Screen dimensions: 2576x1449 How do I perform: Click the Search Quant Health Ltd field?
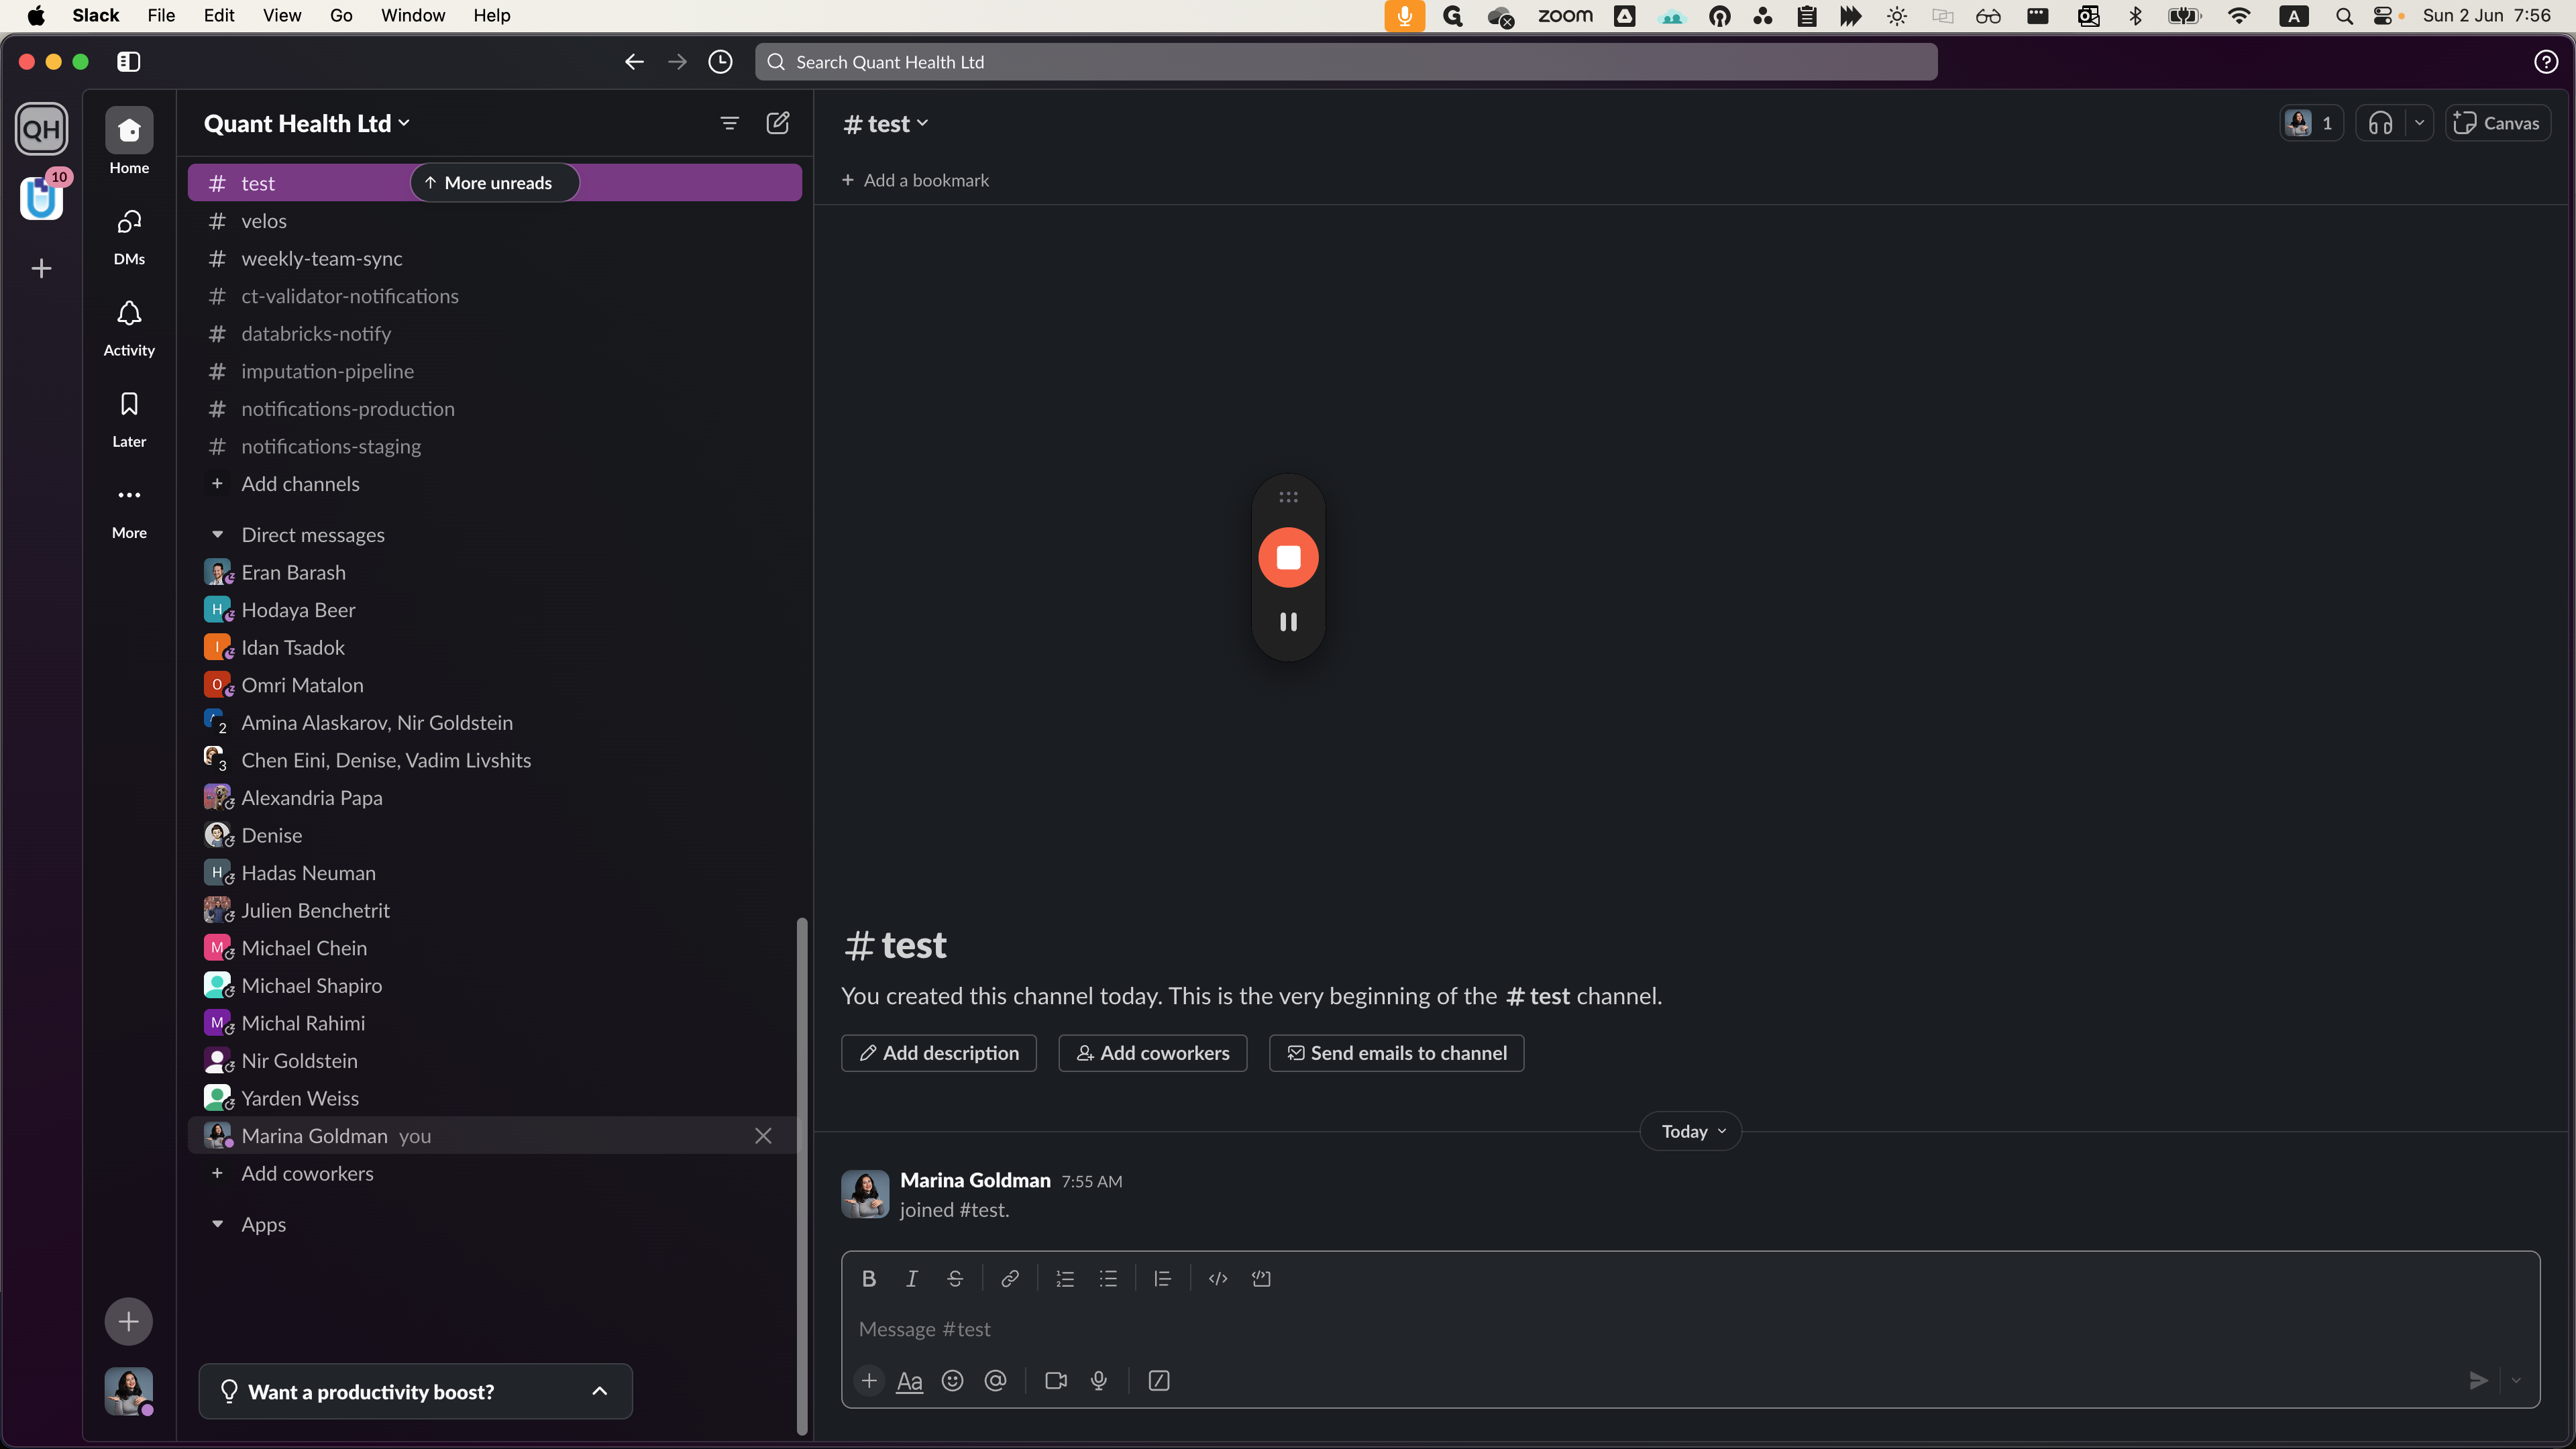coord(1346,62)
